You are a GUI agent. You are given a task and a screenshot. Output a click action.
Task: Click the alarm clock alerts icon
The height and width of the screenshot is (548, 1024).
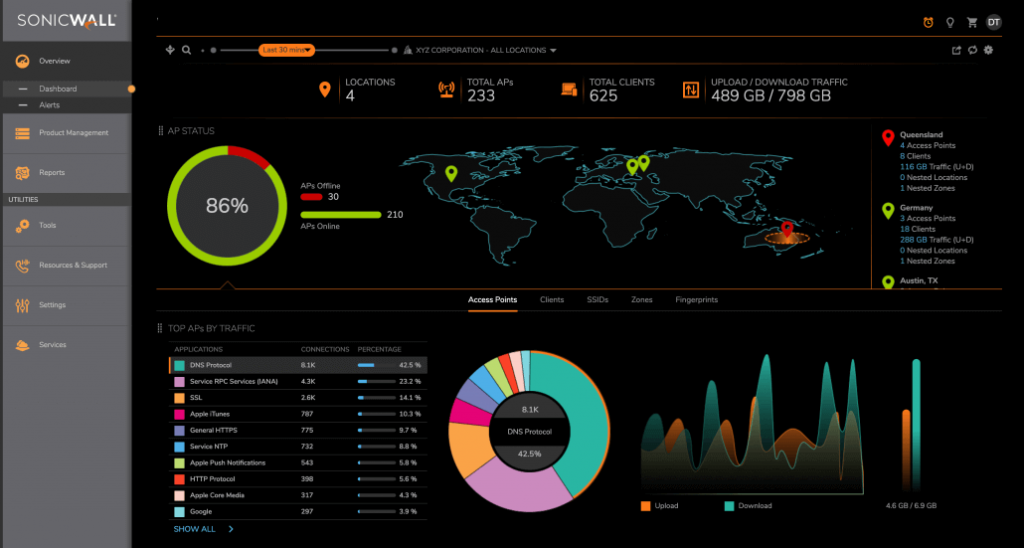click(x=928, y=22)
